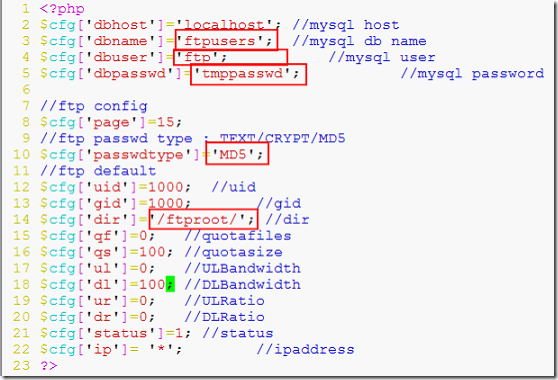Click the '//dir' comment
Screen dimensions: 558x380
click(287, 219)
